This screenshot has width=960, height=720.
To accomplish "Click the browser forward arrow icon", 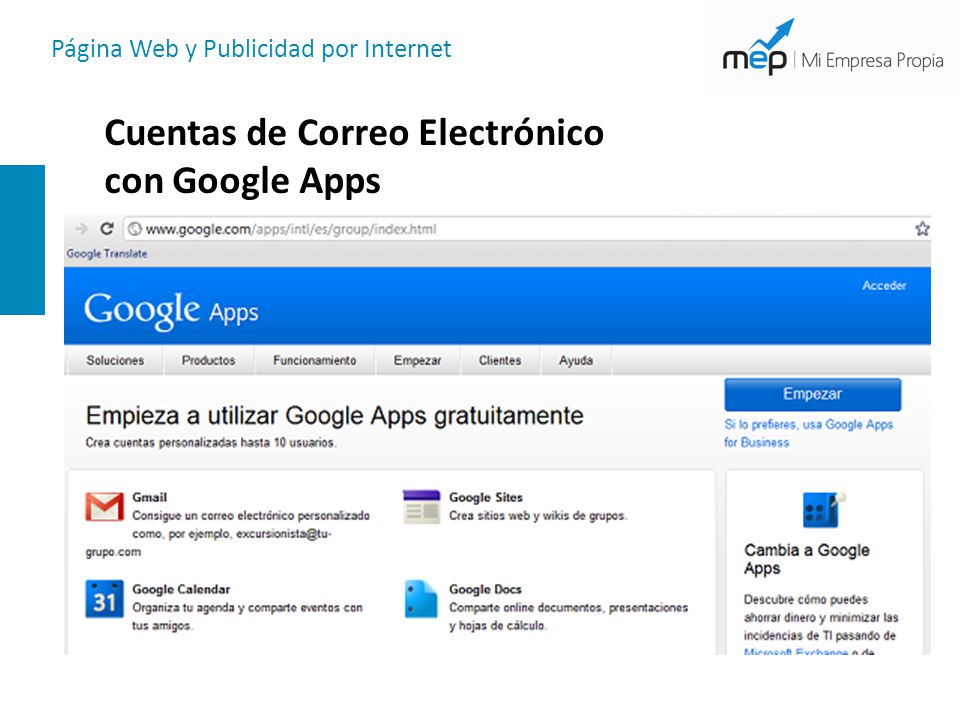I will [81, 229].
